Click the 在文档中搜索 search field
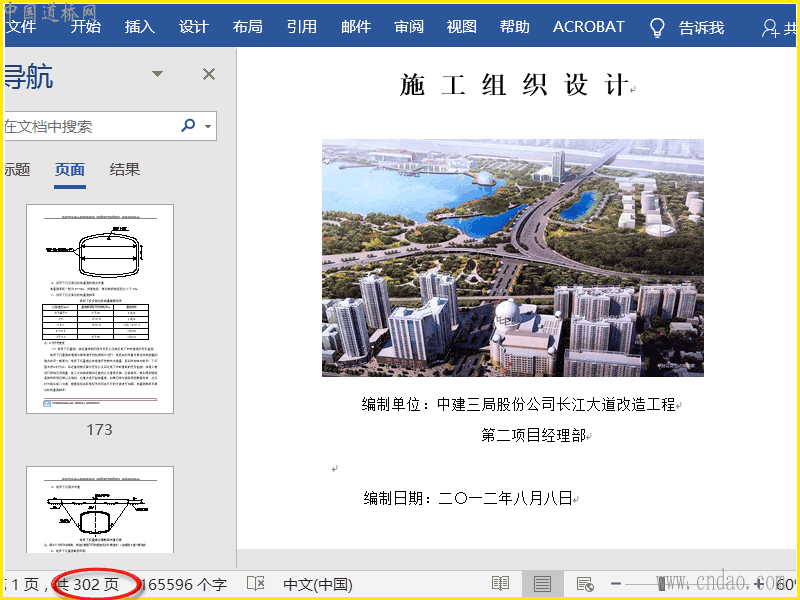Screen dimensions: 800x600 [92, 126]
